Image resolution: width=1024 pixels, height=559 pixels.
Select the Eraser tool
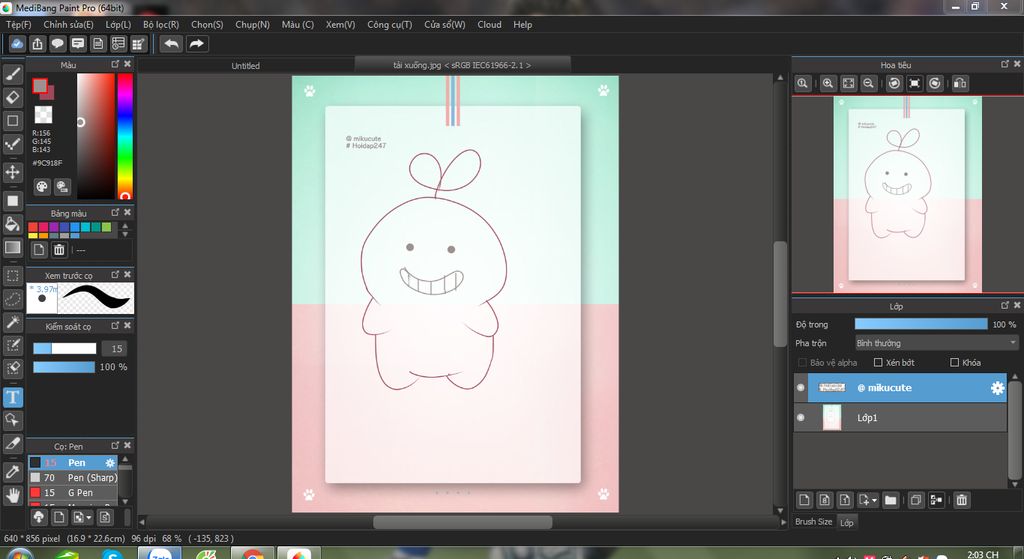pyautogui.click(x=13, y=97)
